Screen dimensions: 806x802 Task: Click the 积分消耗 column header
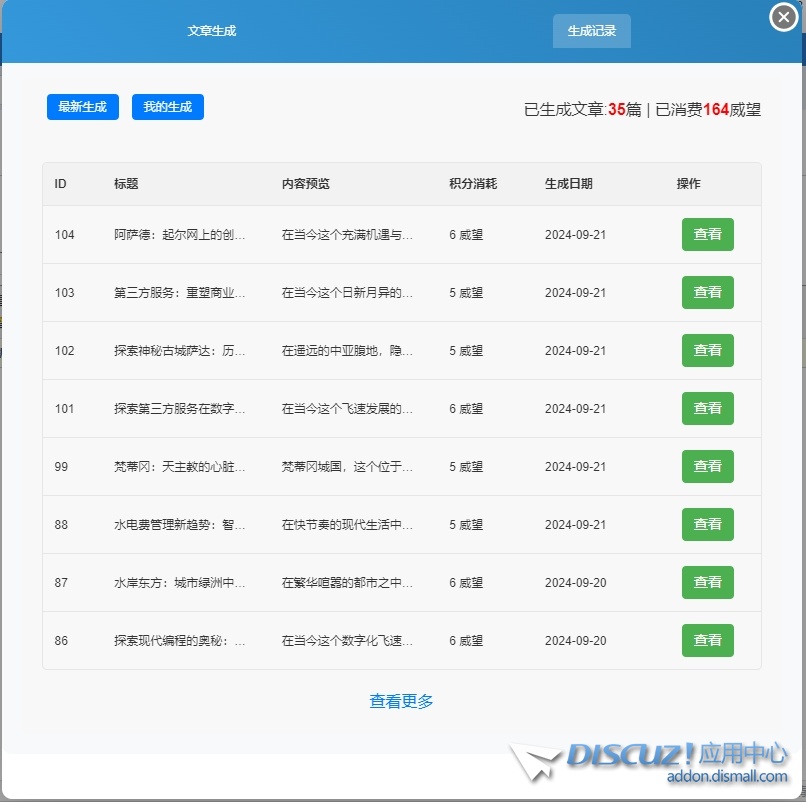[473, 184]
